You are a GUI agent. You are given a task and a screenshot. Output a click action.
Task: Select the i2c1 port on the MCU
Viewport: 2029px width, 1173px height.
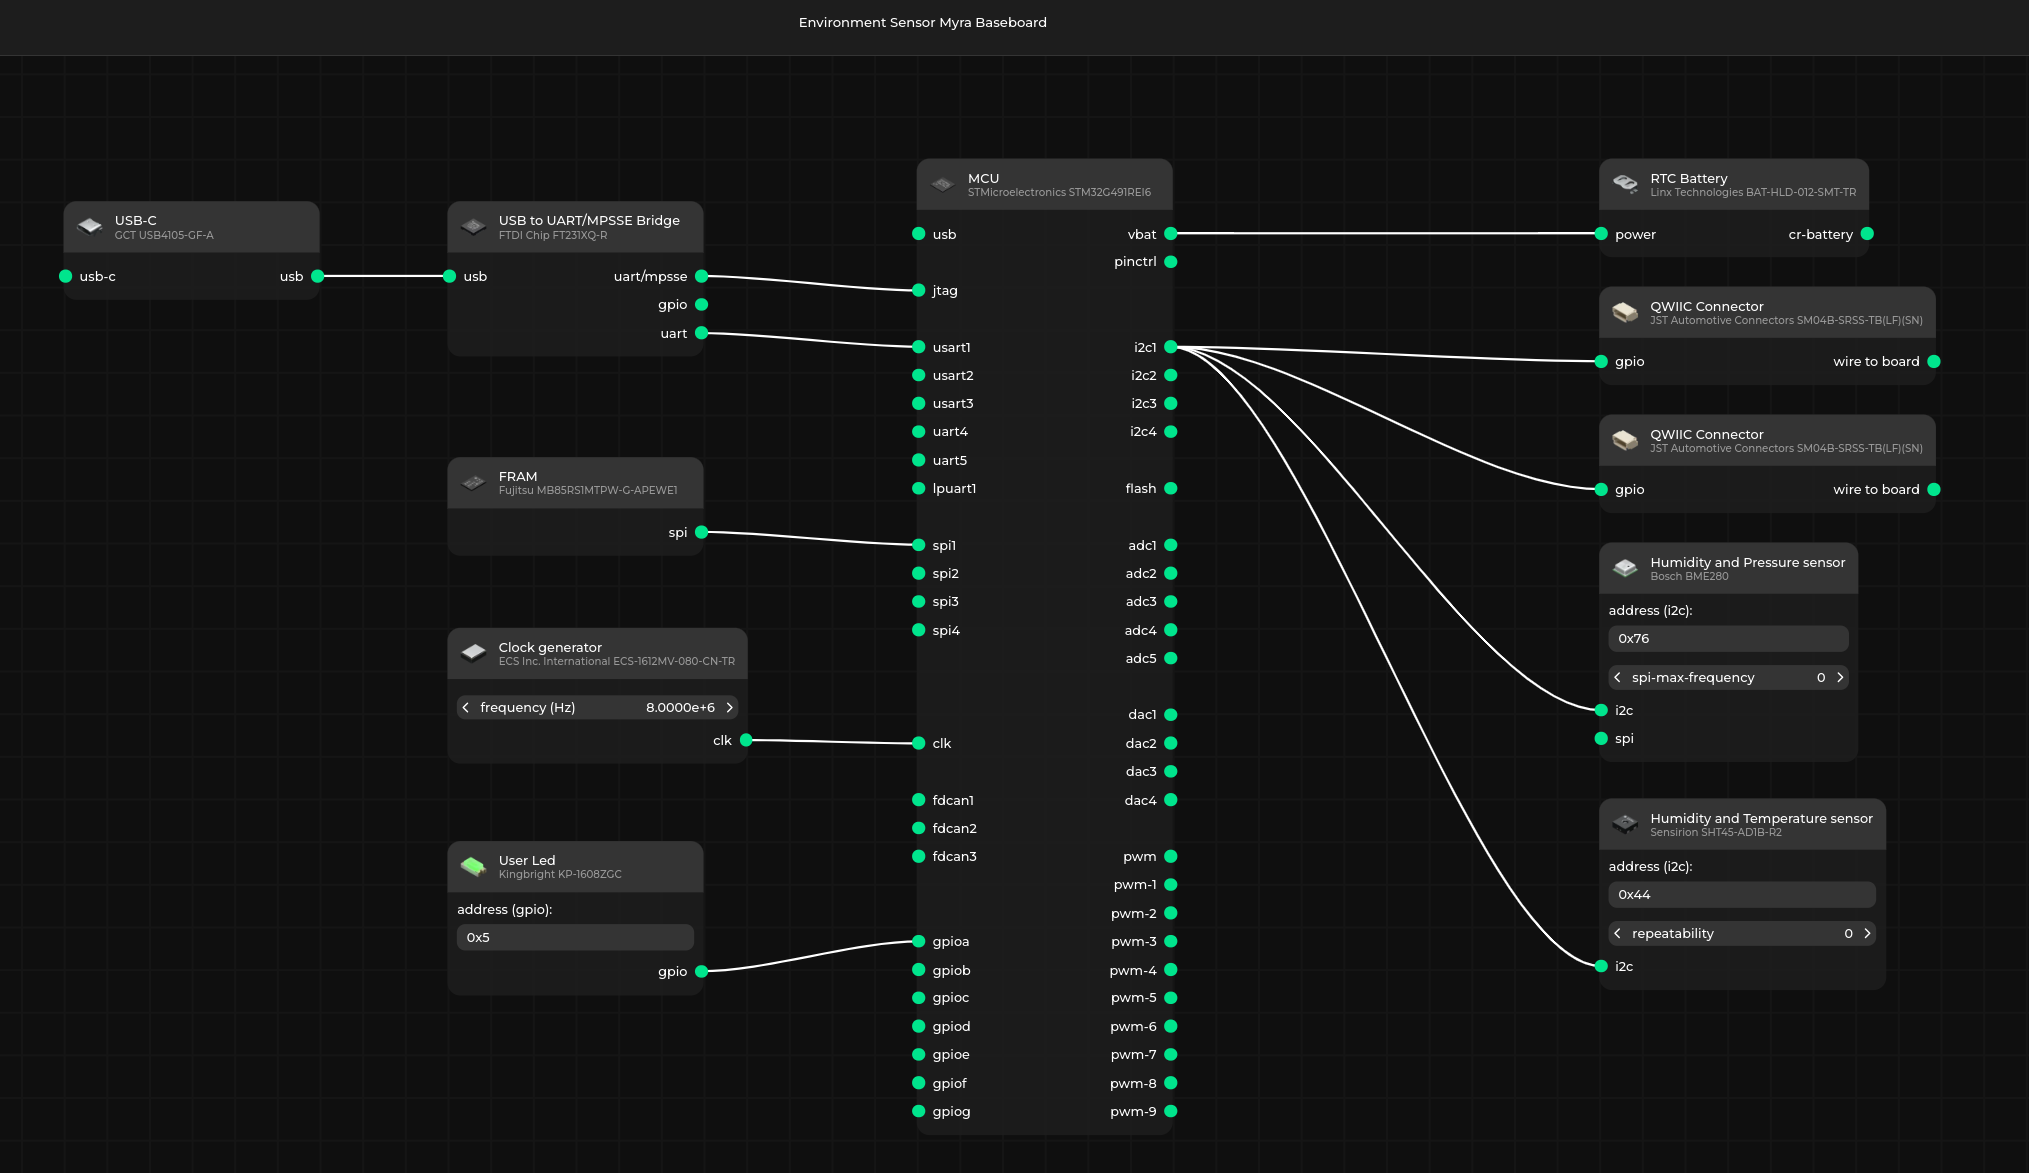[1171, 347]
